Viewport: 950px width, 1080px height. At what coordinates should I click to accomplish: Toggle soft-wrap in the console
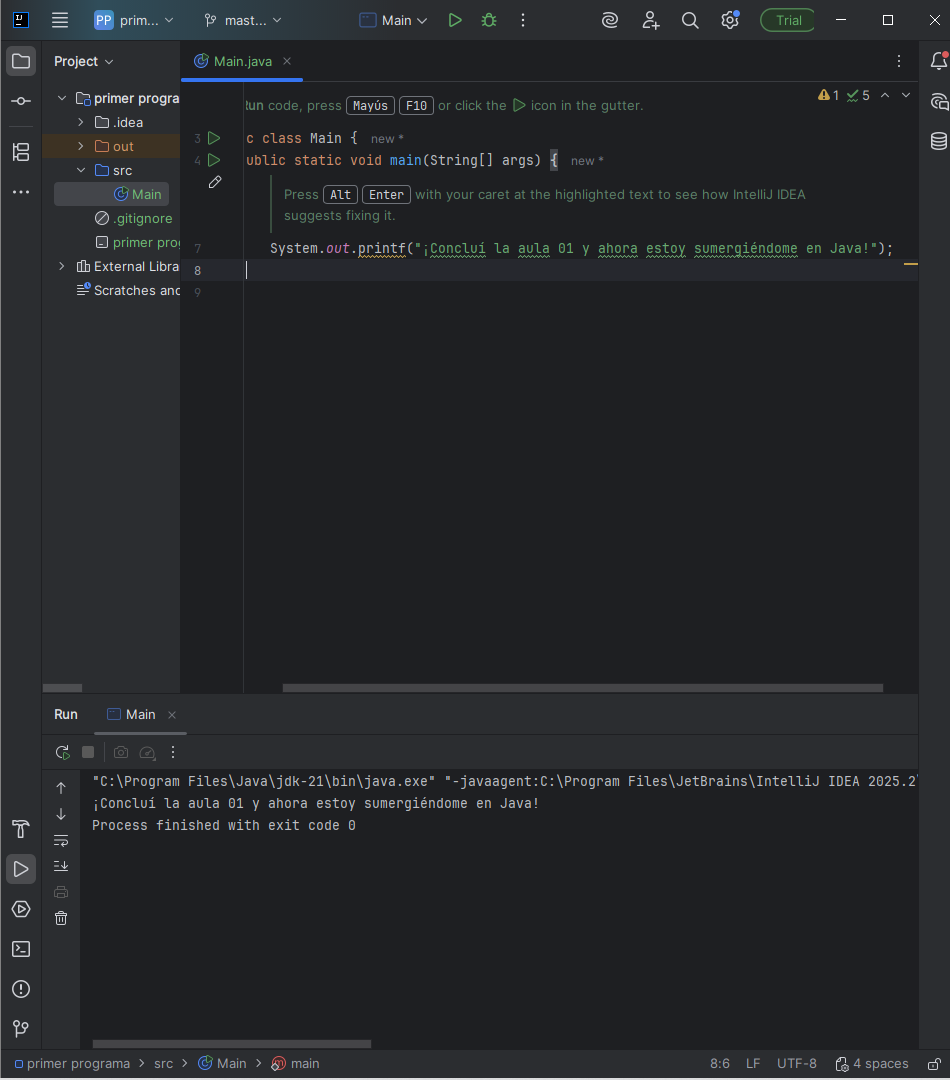[61, 840]
